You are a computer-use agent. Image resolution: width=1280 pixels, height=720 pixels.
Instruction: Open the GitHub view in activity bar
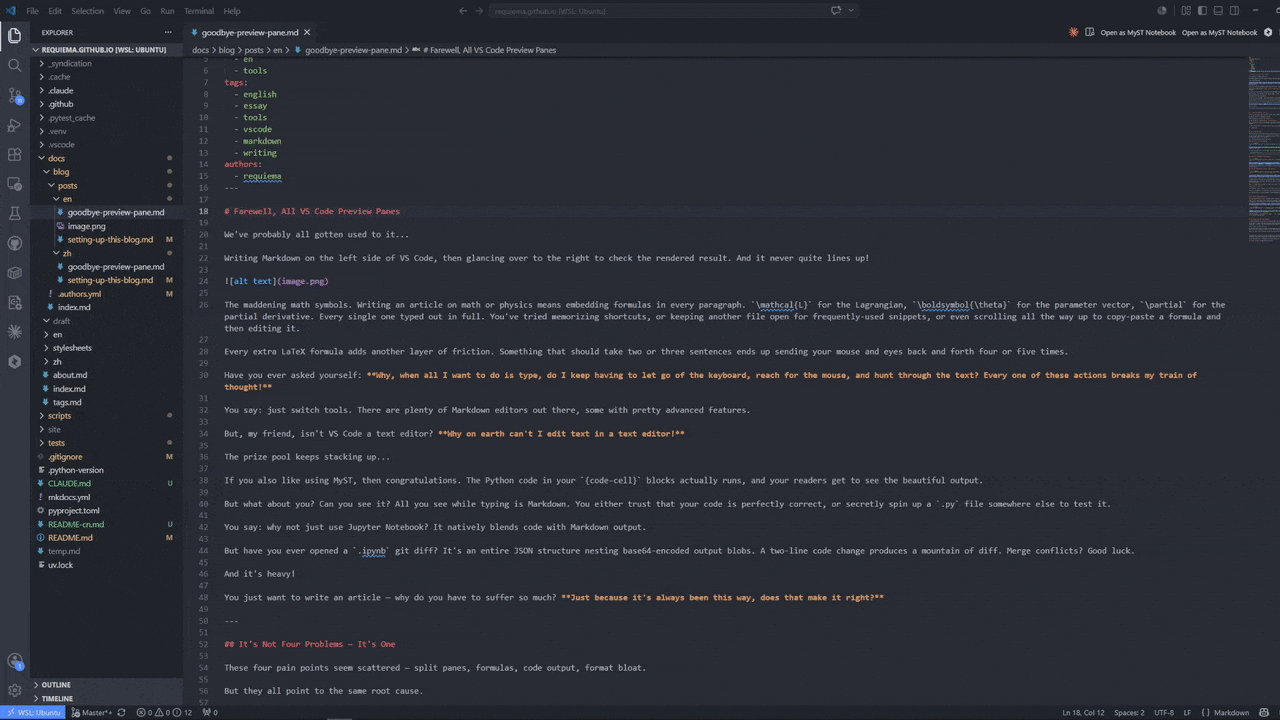[x=14, y=243]
